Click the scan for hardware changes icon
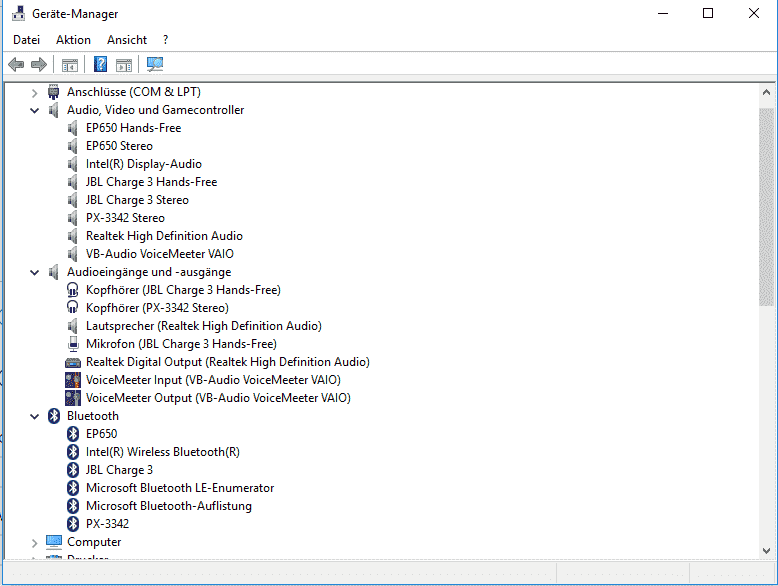Image resolution: width=778 pixels, height=586 pixels. (x=155, y=64)
